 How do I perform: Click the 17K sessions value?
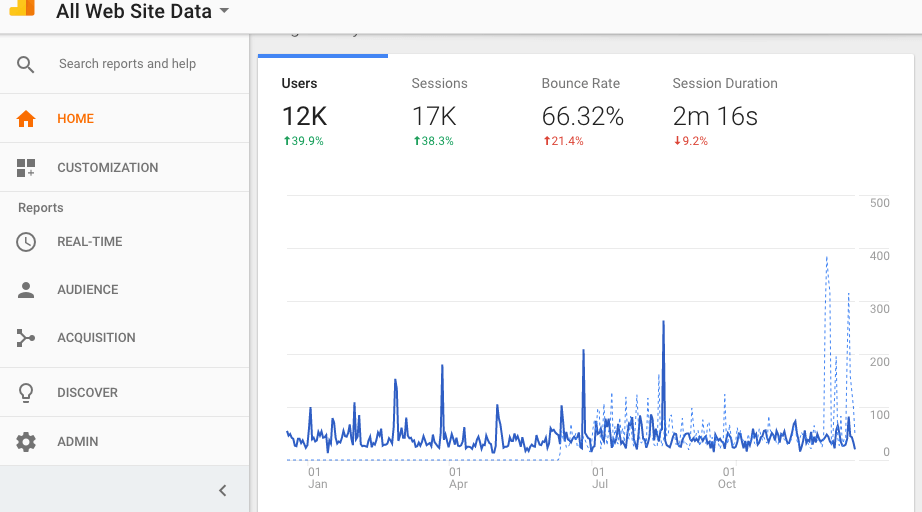tap(434, 116)
